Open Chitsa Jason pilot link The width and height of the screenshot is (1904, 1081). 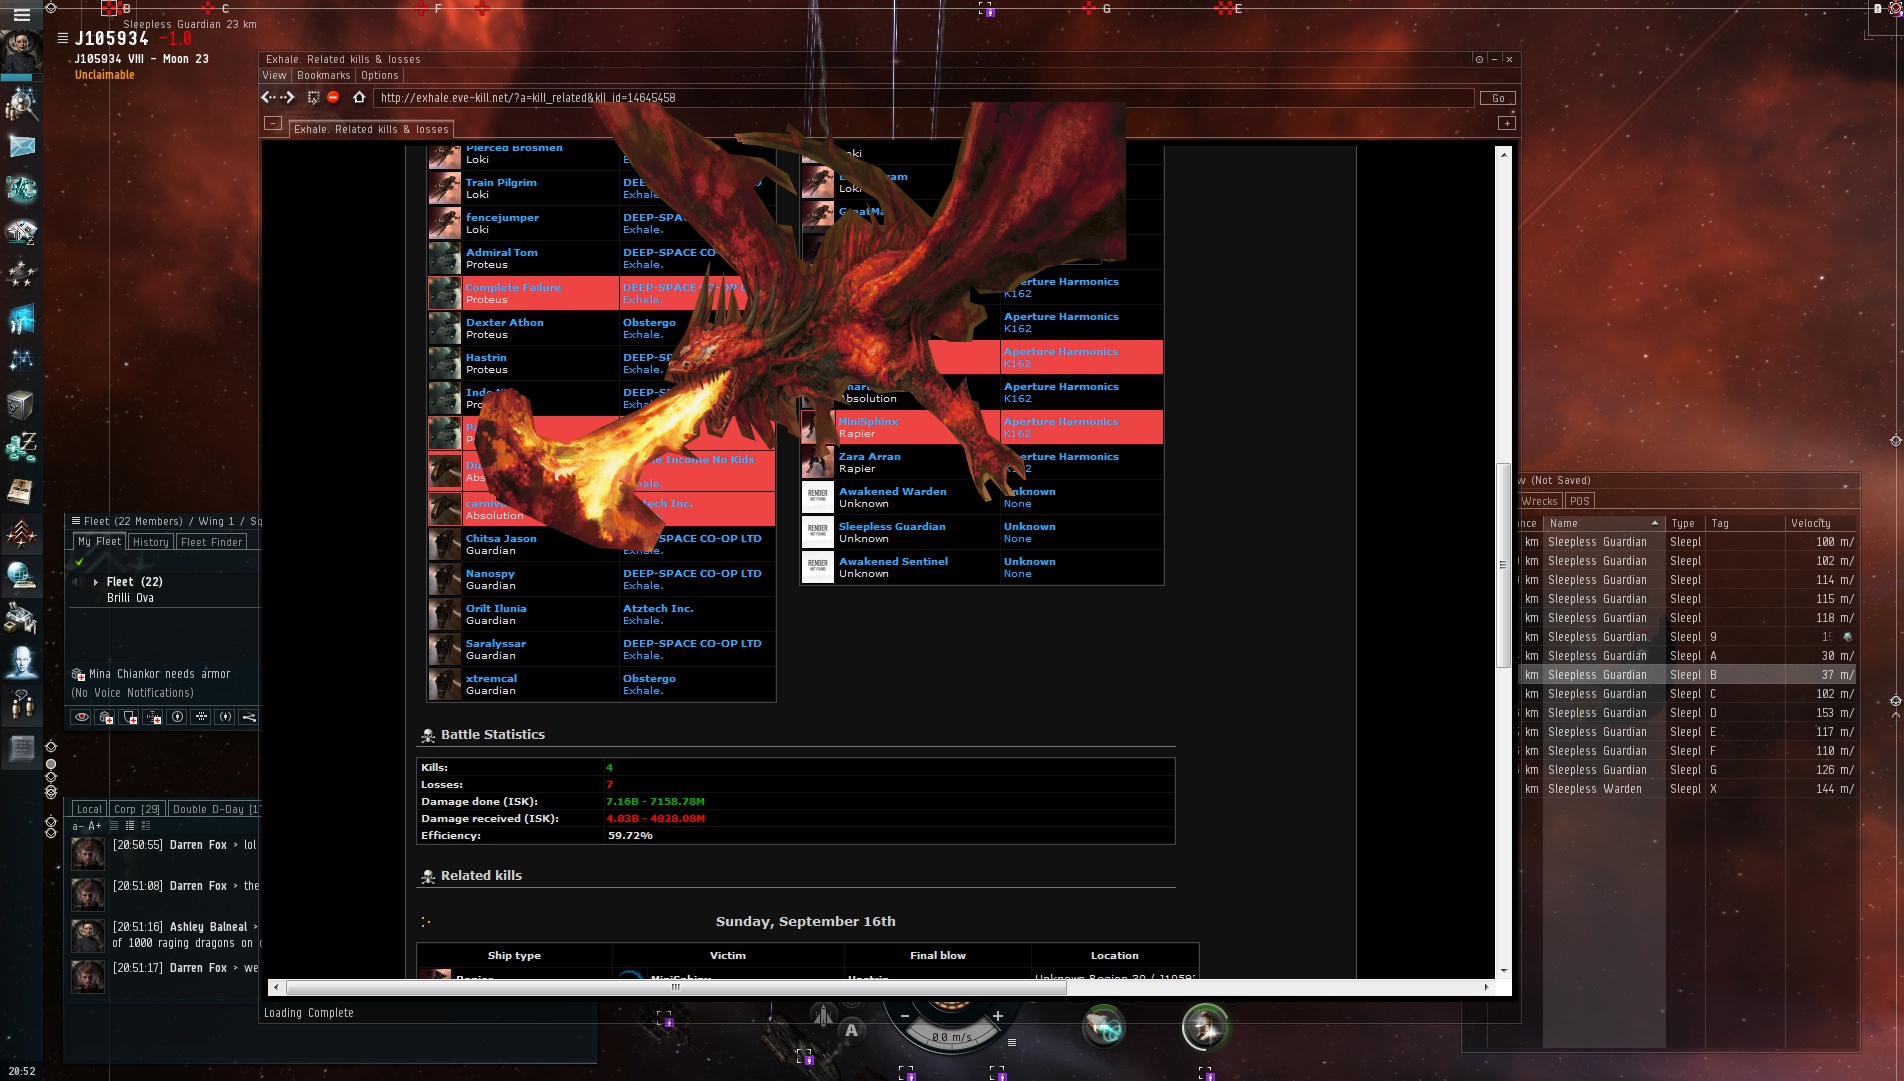501,538
